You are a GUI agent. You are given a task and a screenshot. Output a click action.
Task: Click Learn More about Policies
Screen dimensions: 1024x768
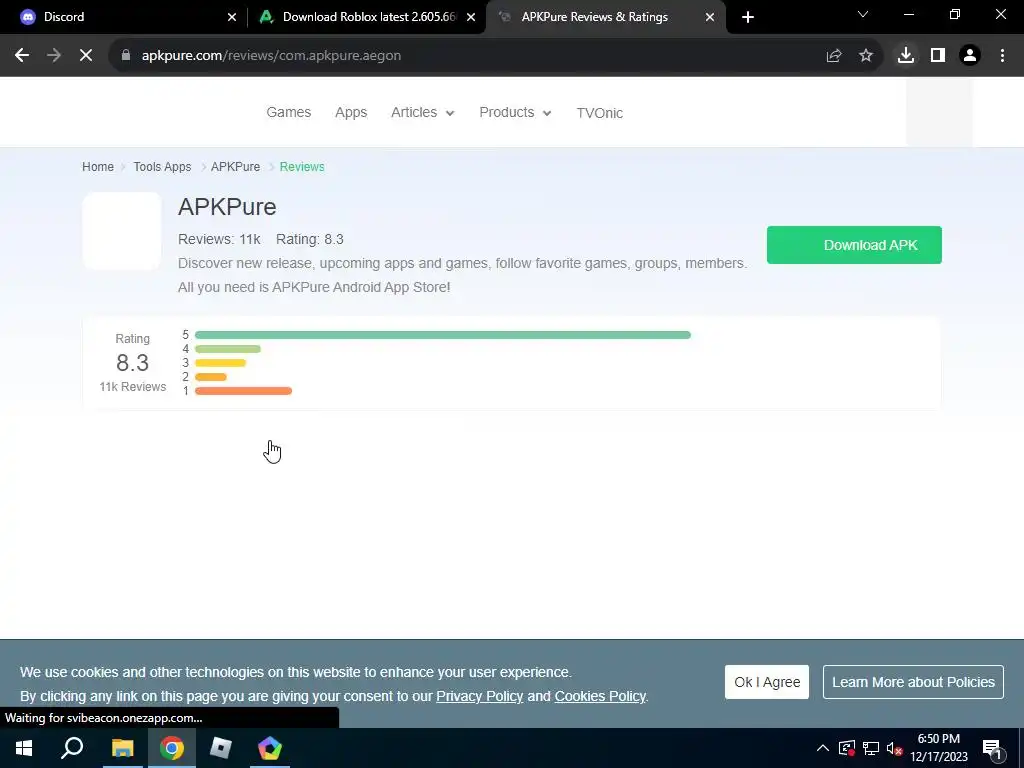click(913, 682)
